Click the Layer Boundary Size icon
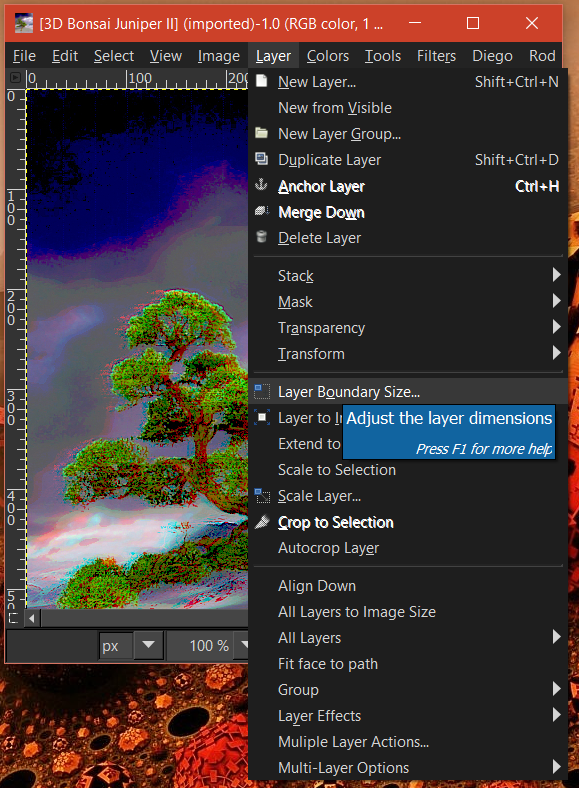This screenshot has width=579, height=788. 262,391
